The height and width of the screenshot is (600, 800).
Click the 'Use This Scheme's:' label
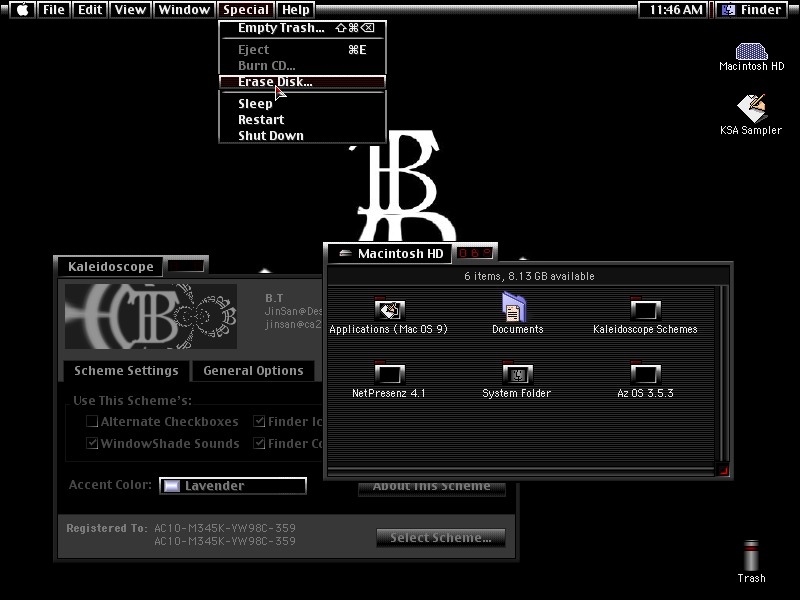pyautogui.click(x=133, y=401)
